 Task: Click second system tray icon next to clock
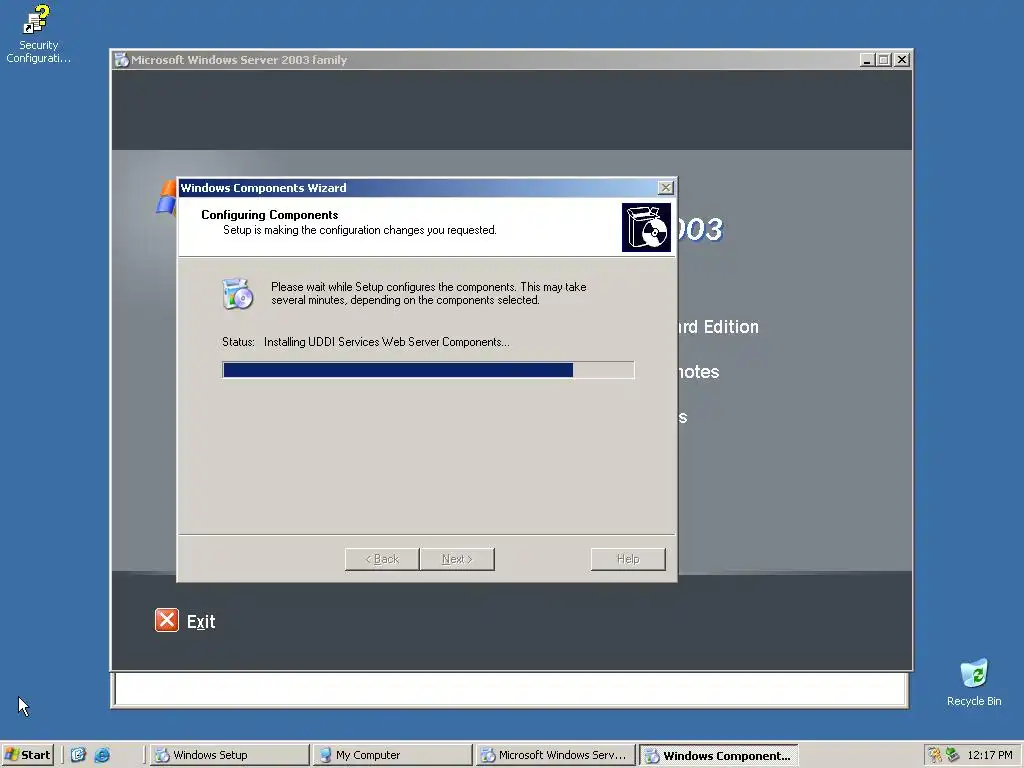click(x=952, y=755)
